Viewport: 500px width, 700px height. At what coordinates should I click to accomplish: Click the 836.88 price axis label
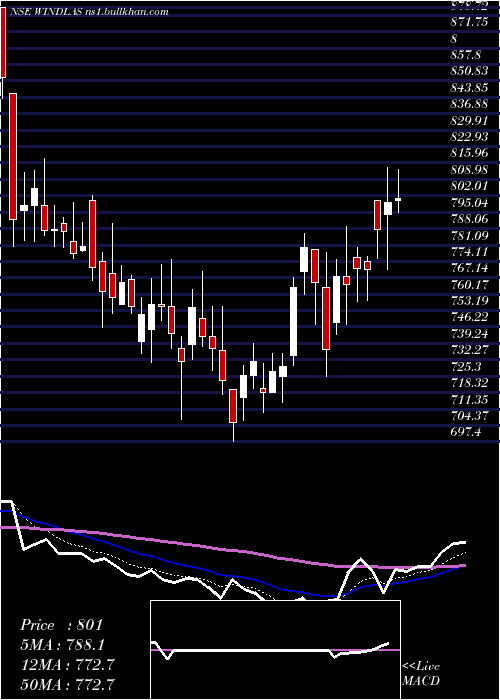(x=469, y=104)
